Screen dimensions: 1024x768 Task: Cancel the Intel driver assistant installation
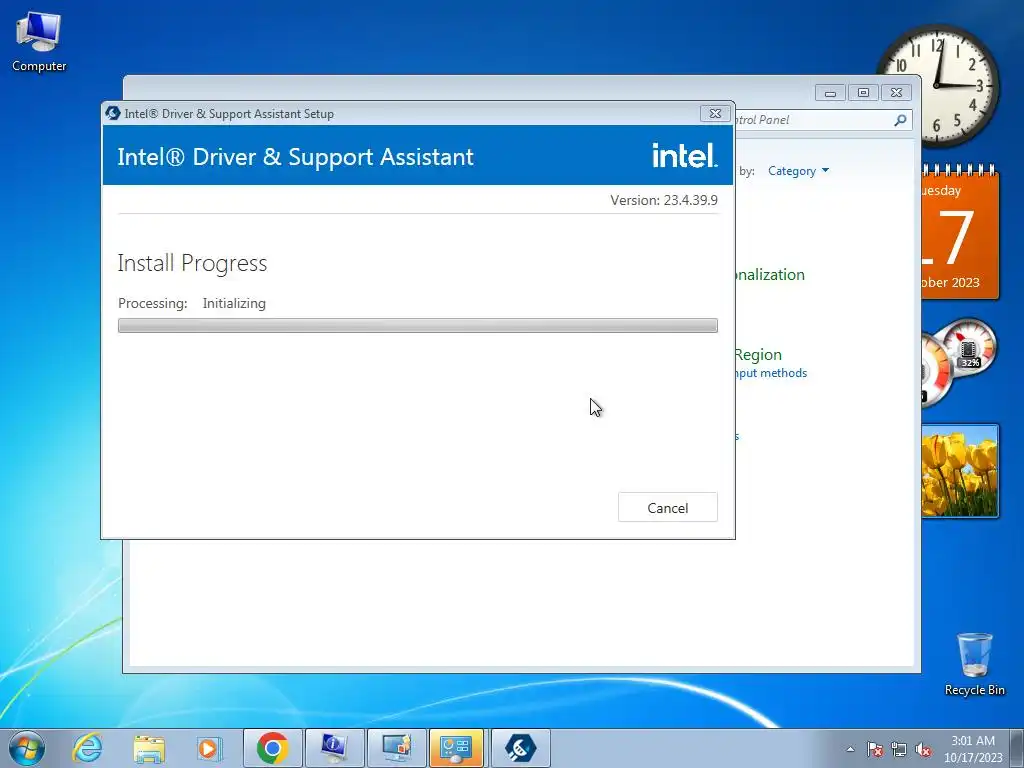[667, 507]
